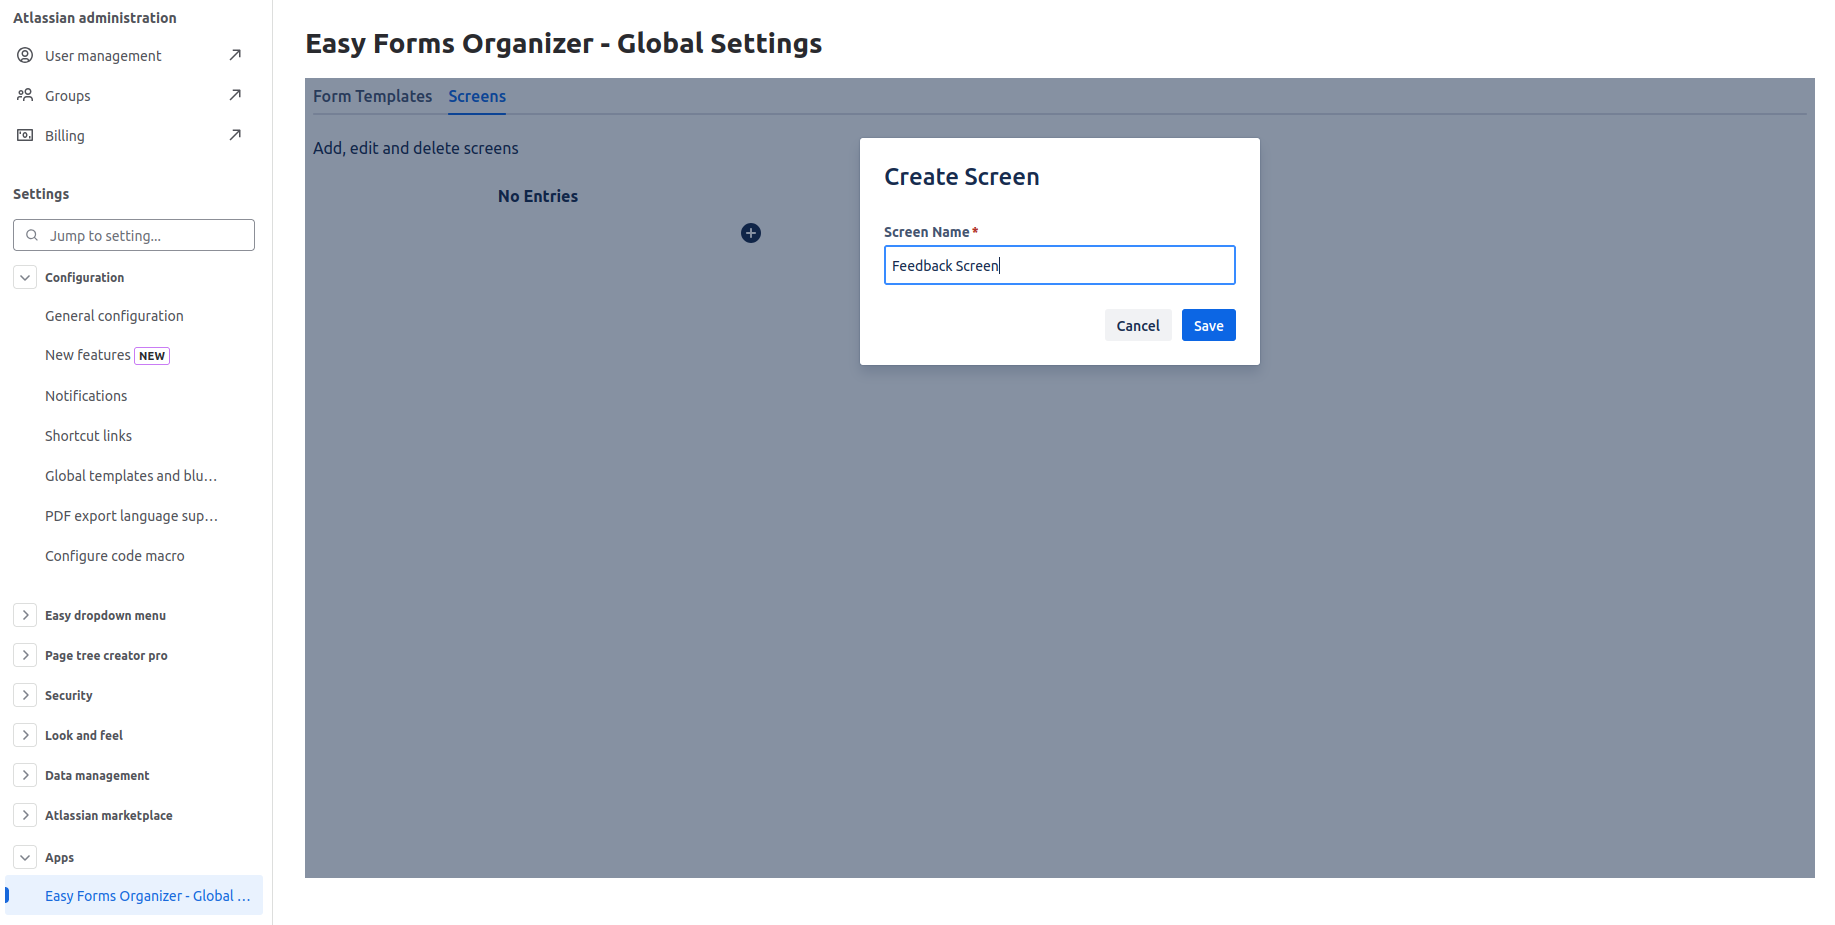Screen dimensions: 1835x925
Task: Select the Screens tab
Action: (477, 96)
